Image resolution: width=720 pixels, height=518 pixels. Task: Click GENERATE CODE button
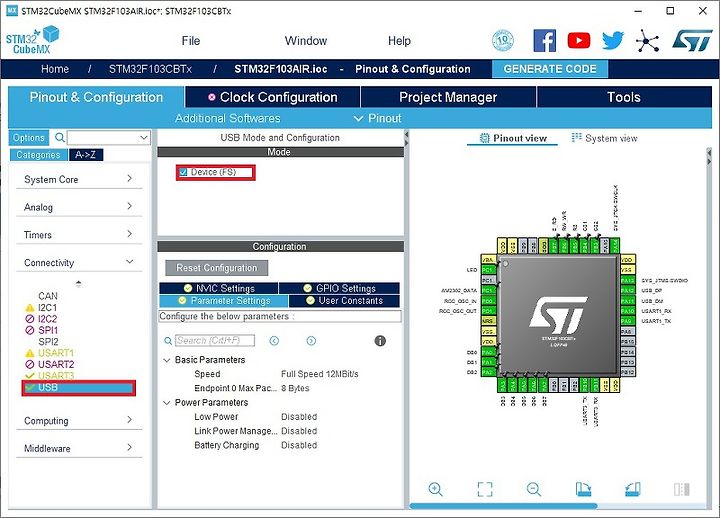(x=550, y=69)
